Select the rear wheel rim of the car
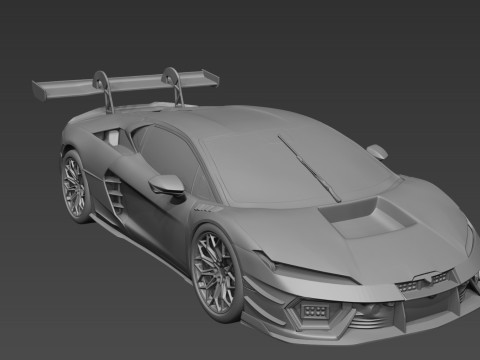480x360 pixels. (74, 187)
